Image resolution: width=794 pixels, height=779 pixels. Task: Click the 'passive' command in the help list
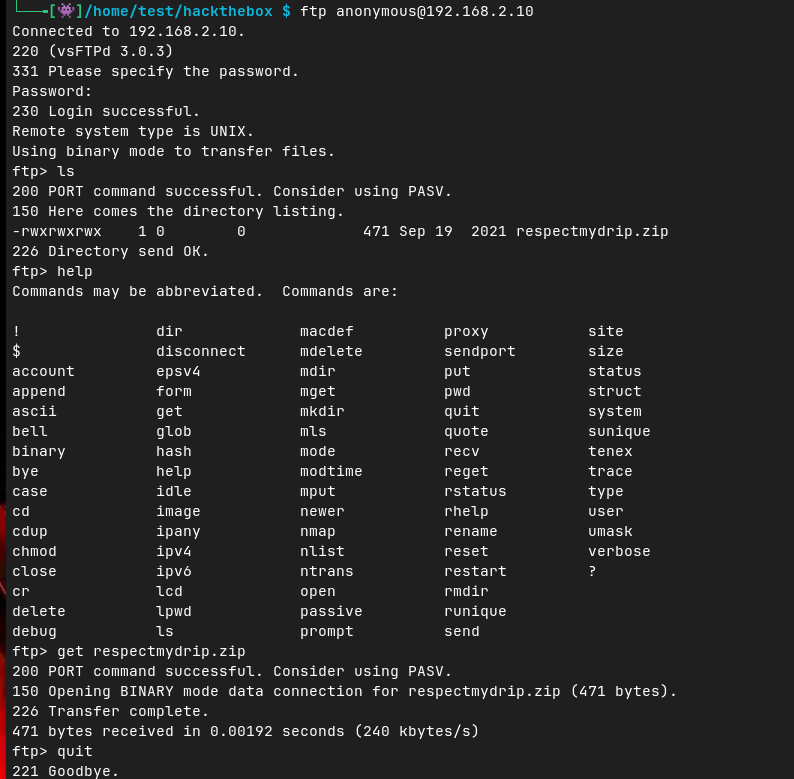331,611
